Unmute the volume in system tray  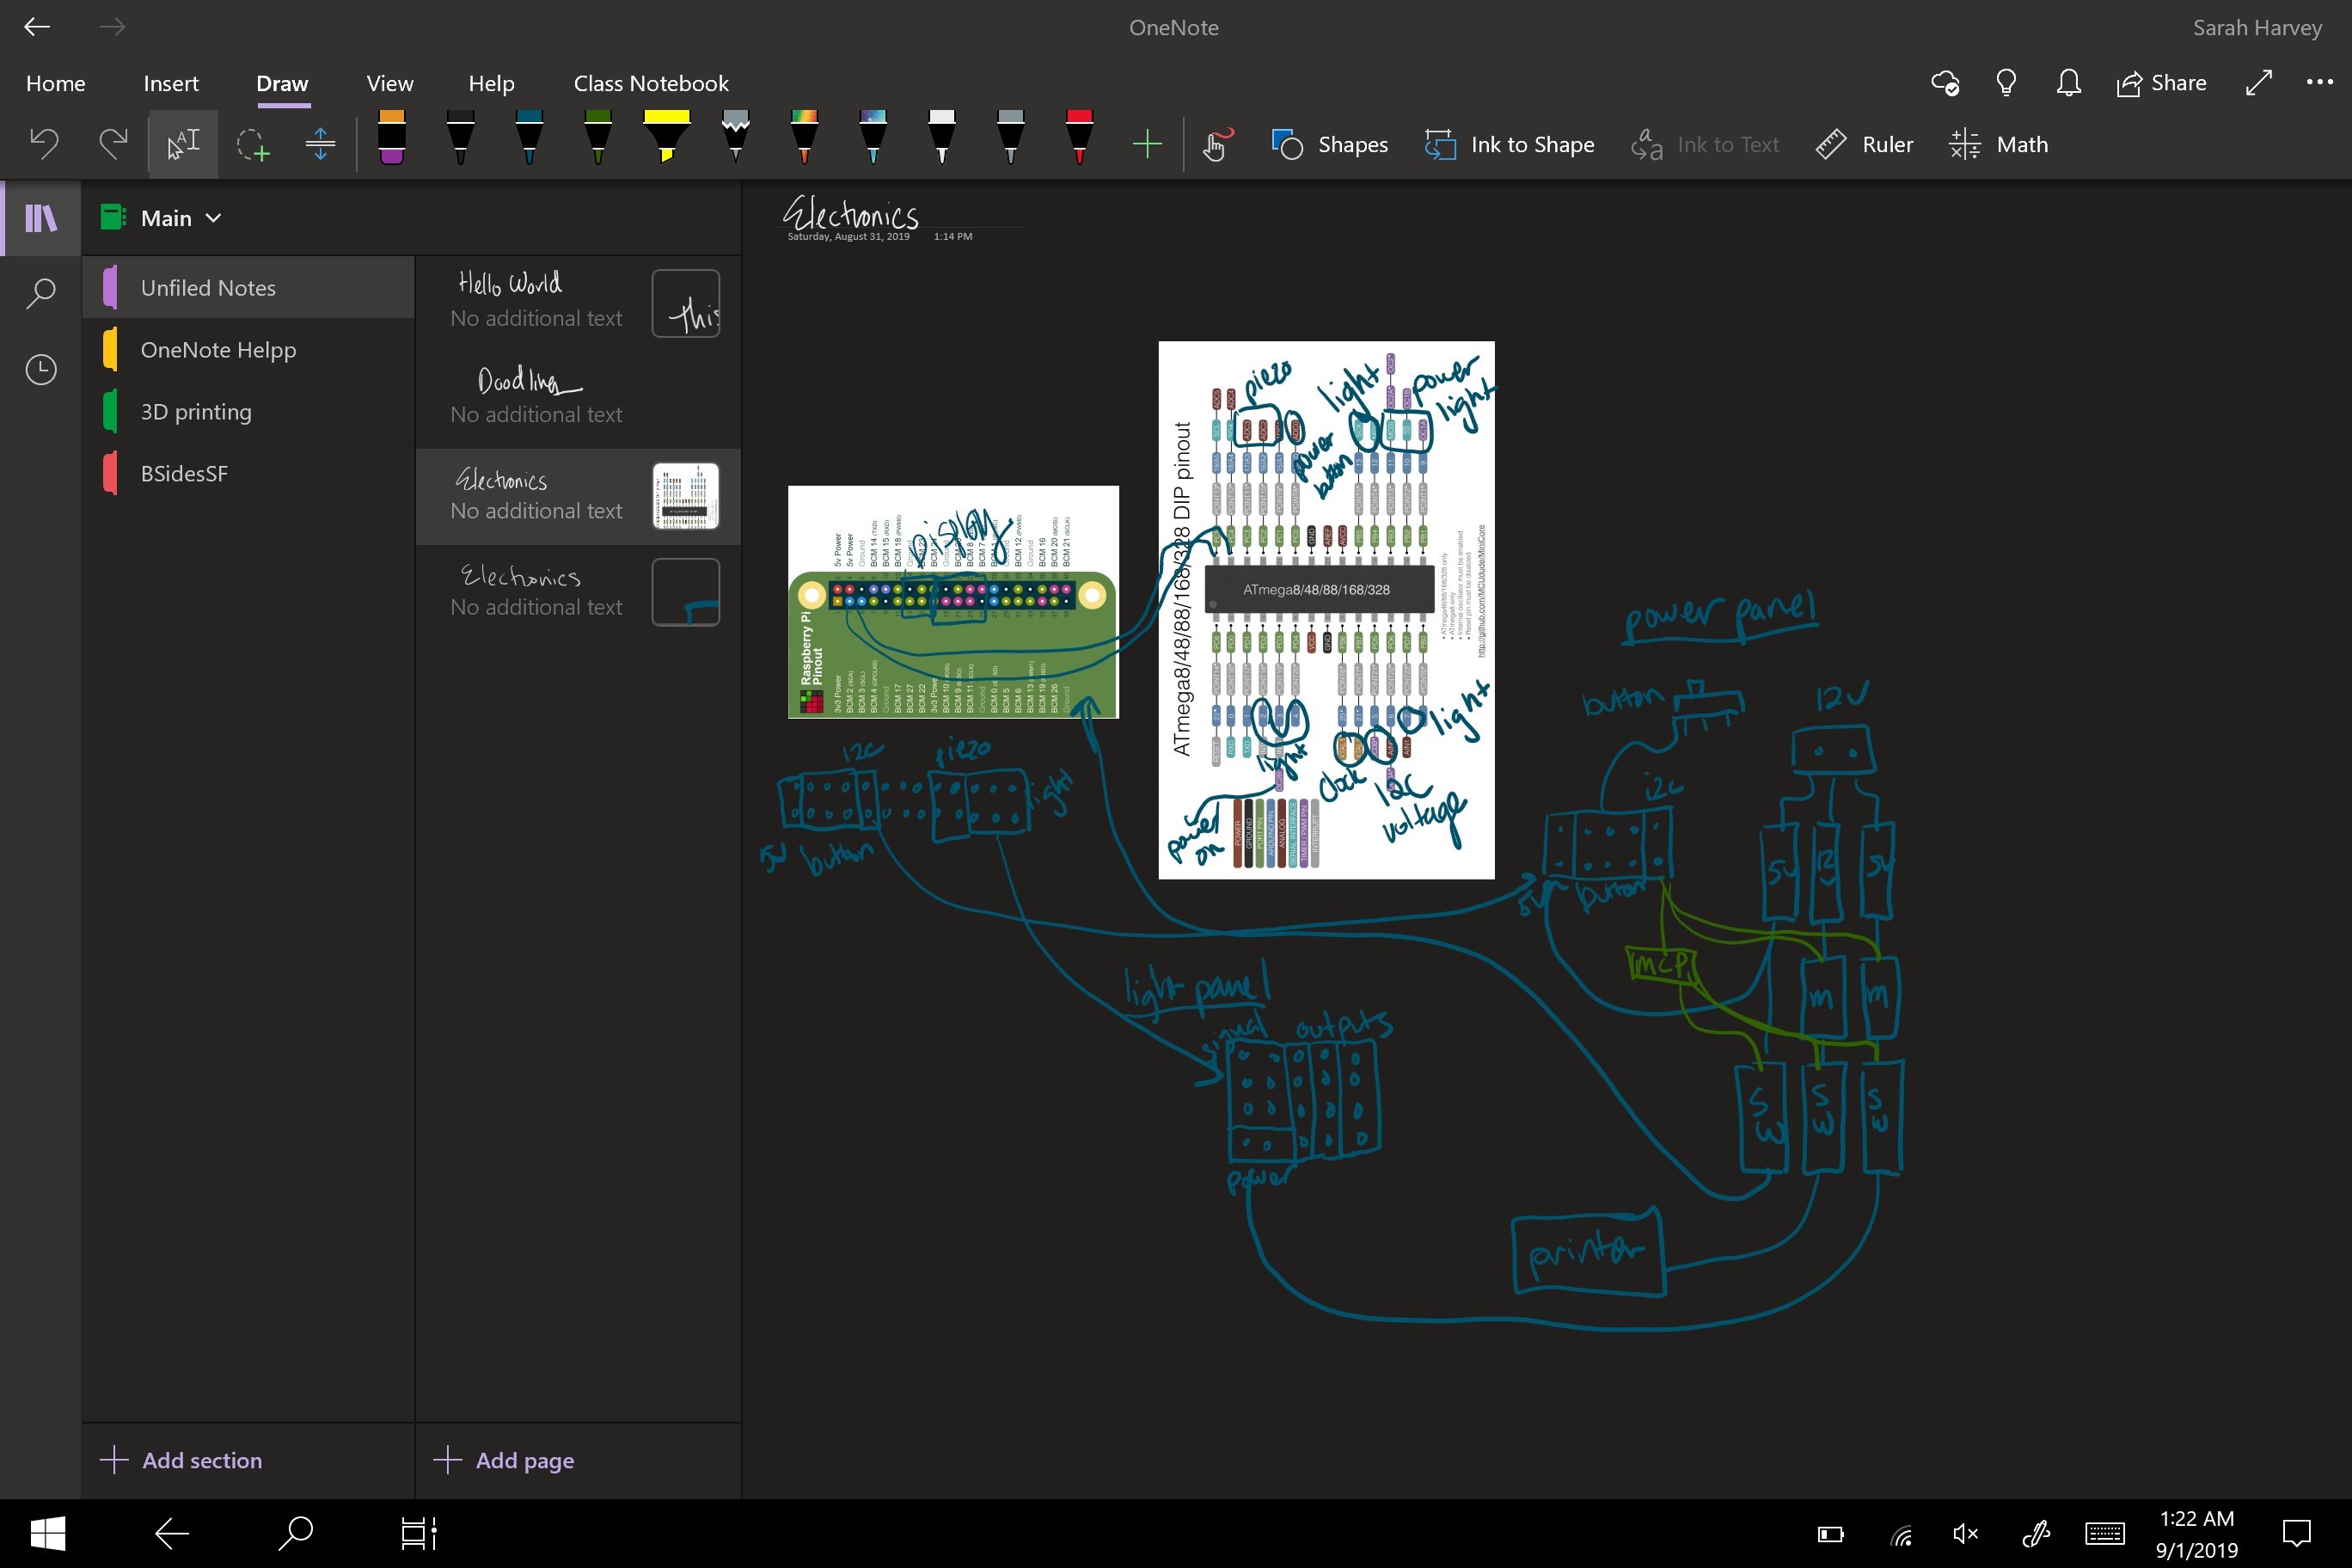1965,1533
